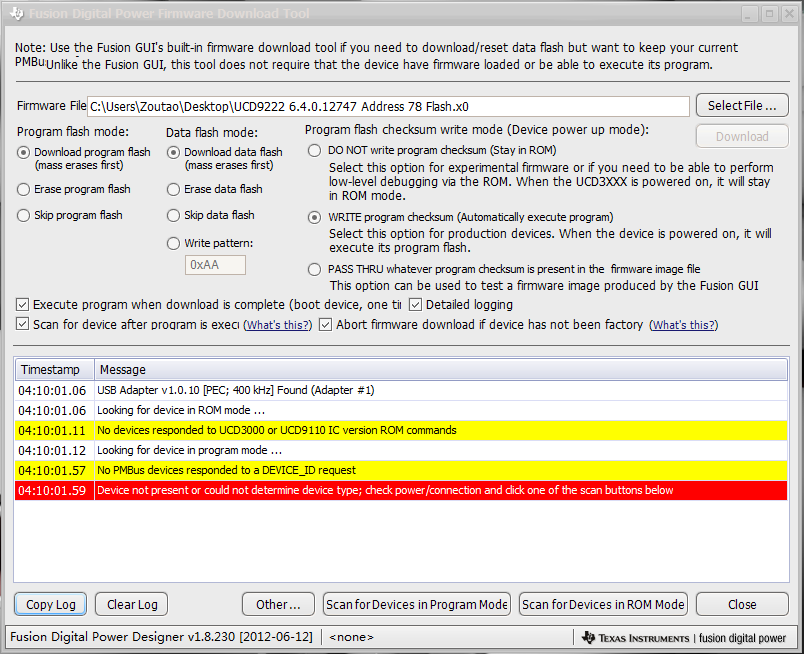Click the Select File button
Viewport: 804px width, 654px height.
[x=742, y=106]
